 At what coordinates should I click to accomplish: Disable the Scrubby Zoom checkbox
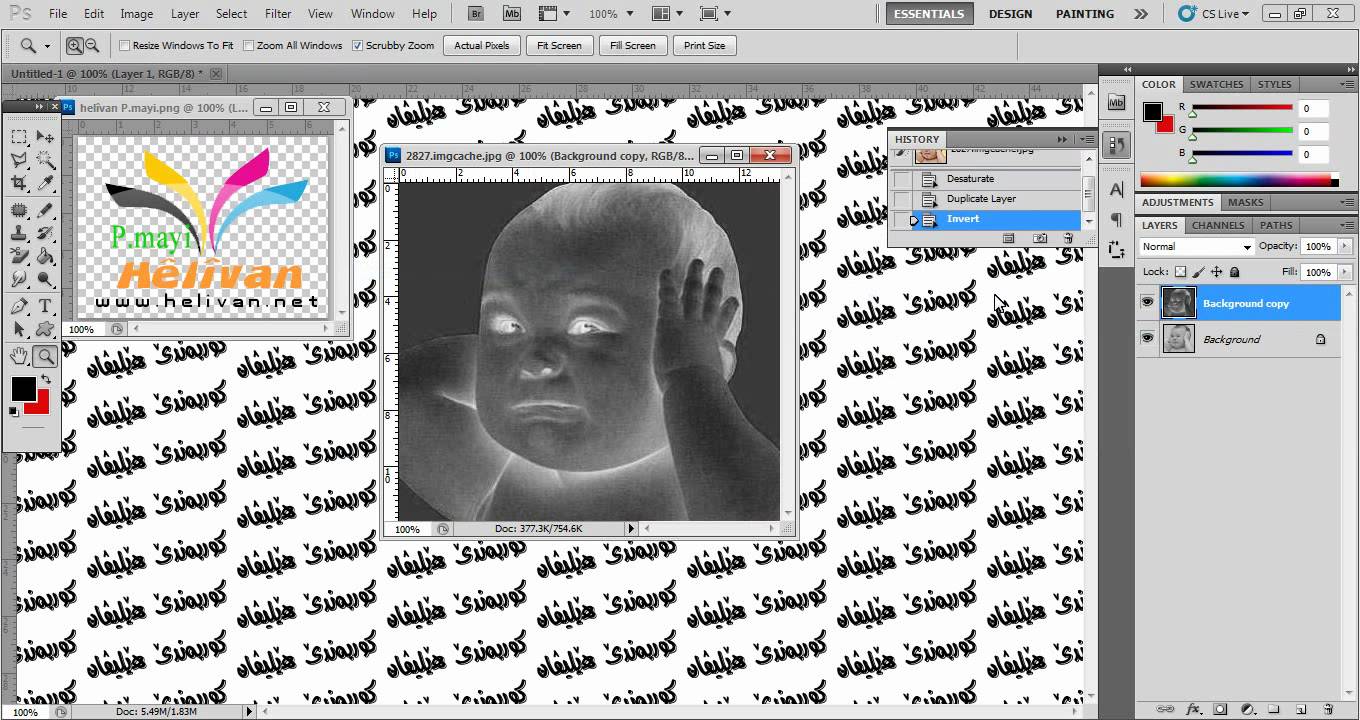pyautogui.click(x=357, y=45)
